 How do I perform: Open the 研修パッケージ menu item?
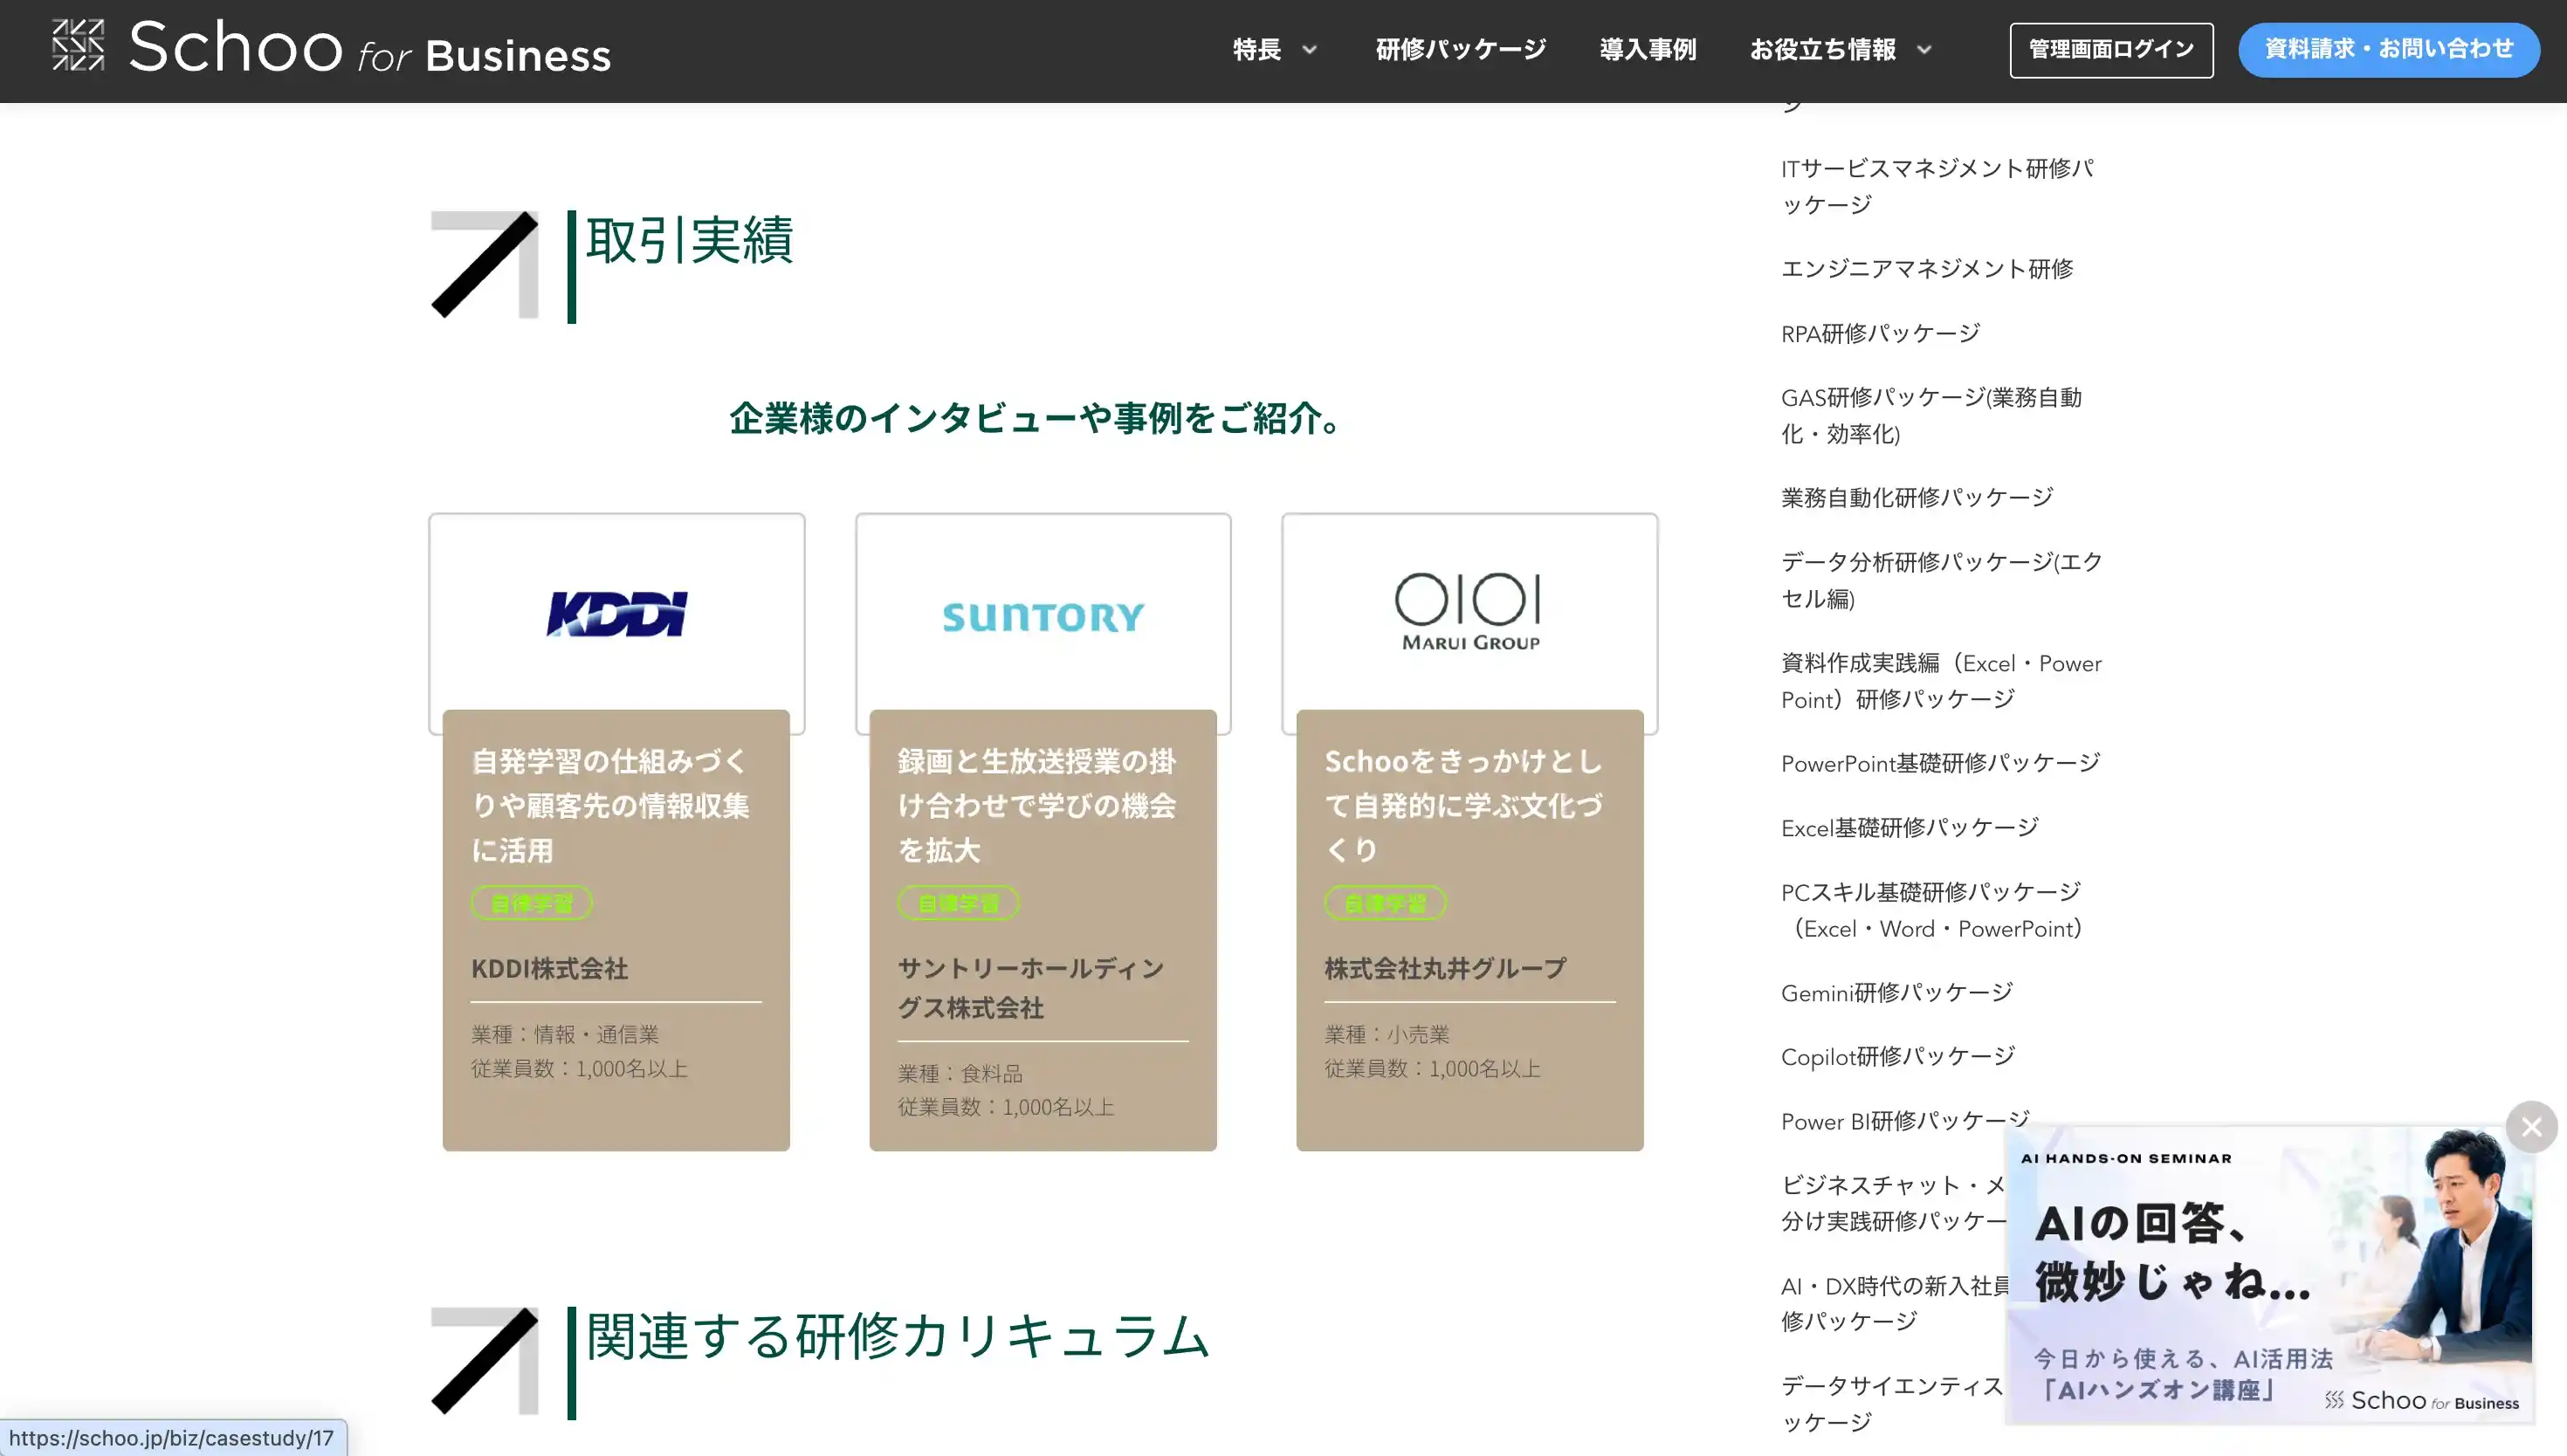pyautogui.click(x=1461, y=49)
